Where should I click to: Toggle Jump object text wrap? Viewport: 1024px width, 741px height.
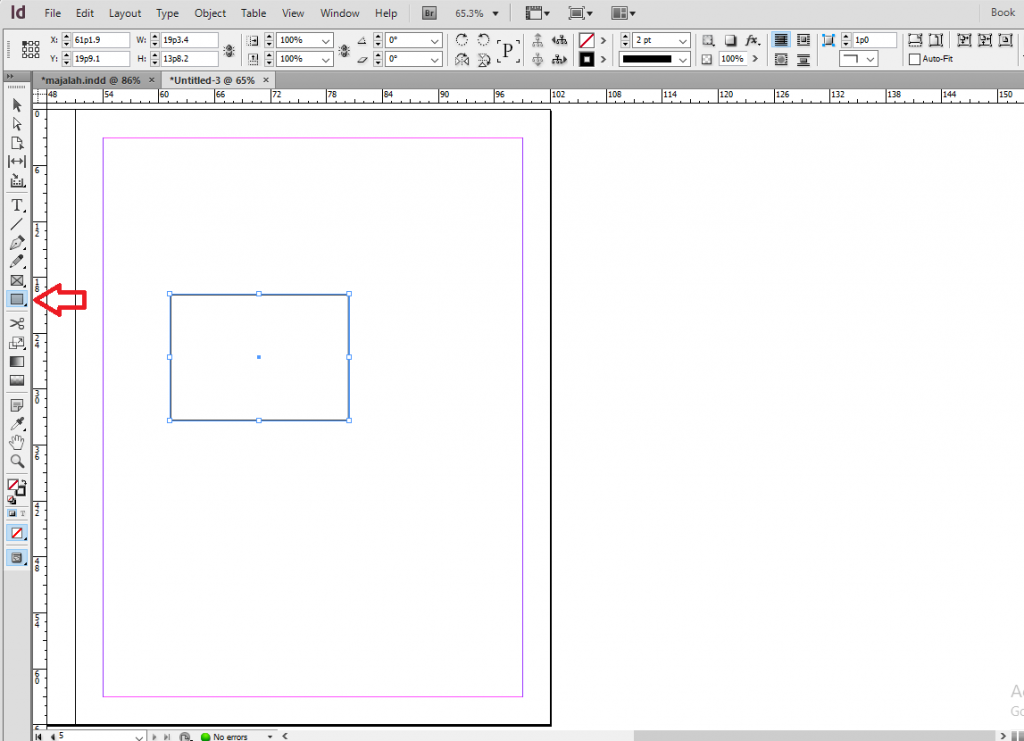coord(803,60)
